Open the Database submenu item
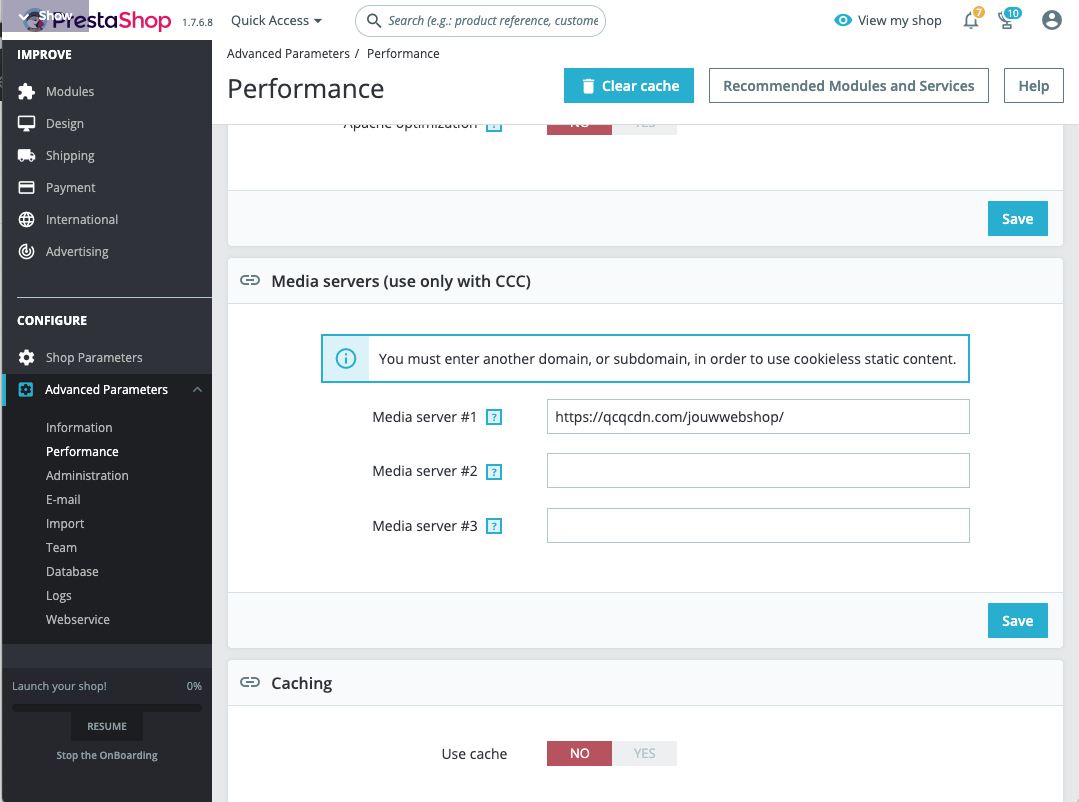The height and width of the screenshot is (802, 1079). coord(72,571)
